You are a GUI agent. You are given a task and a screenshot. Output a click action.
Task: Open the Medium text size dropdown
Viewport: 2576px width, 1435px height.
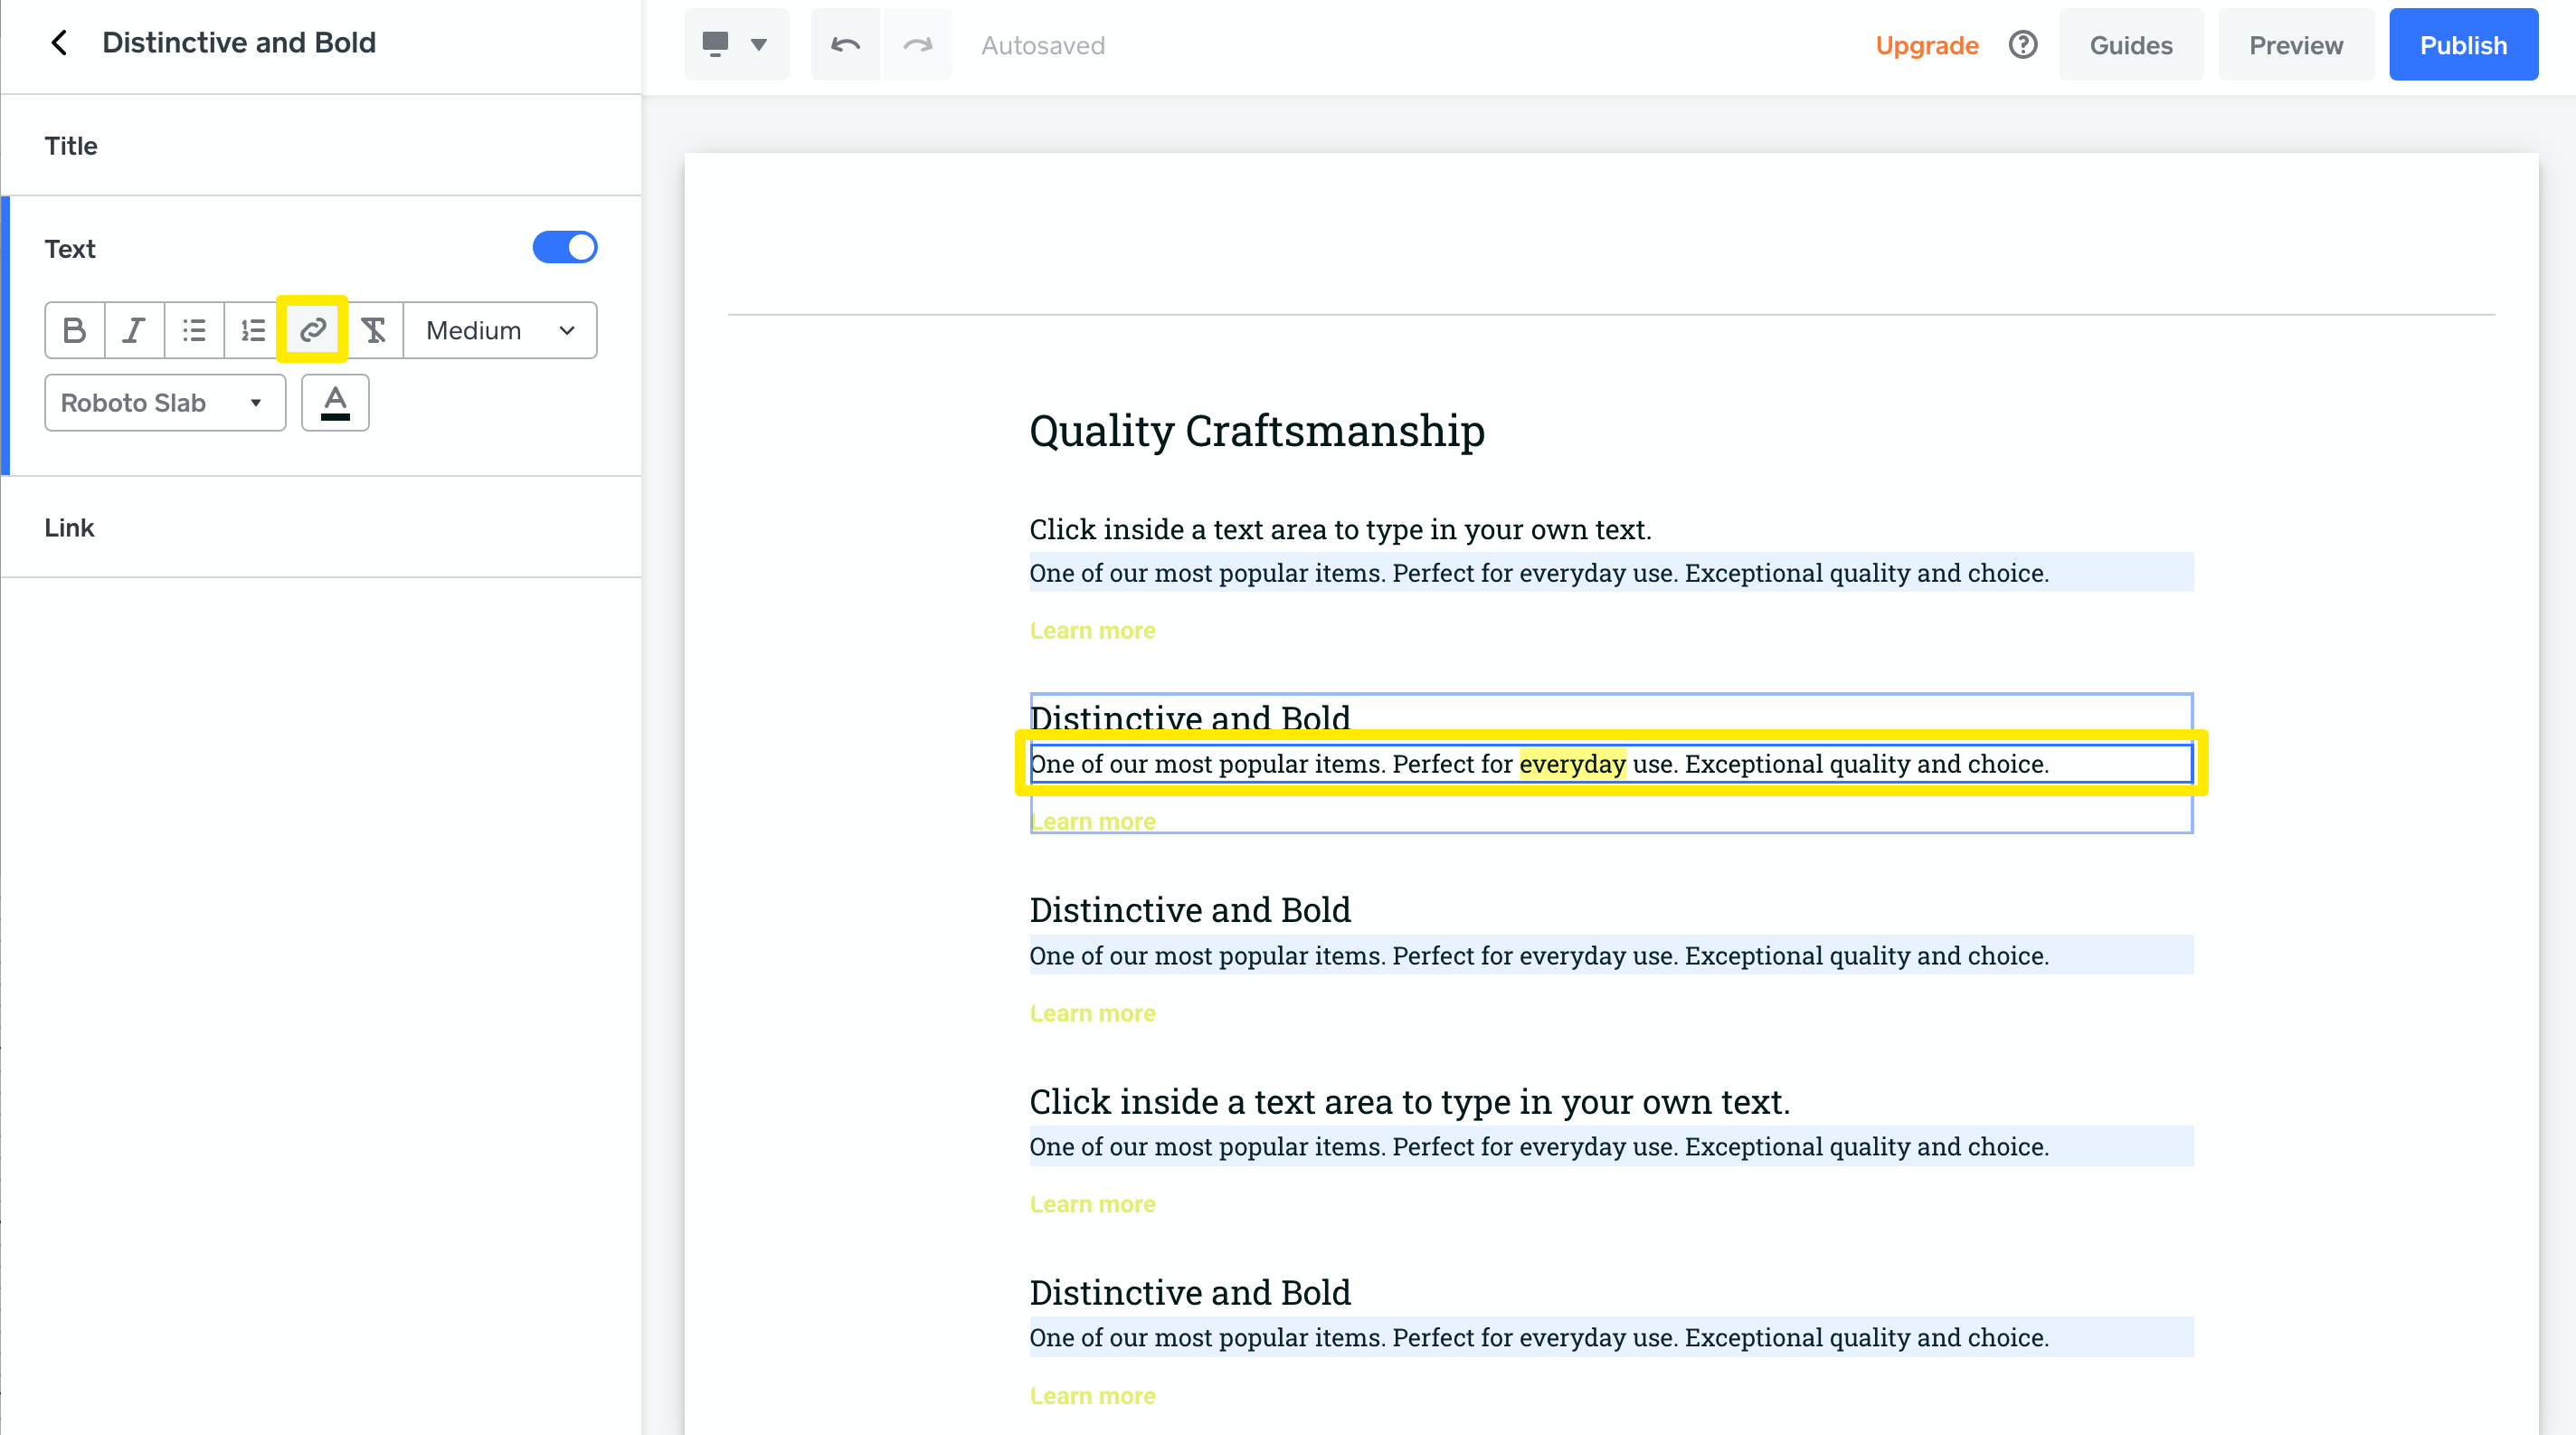(498, 330)
